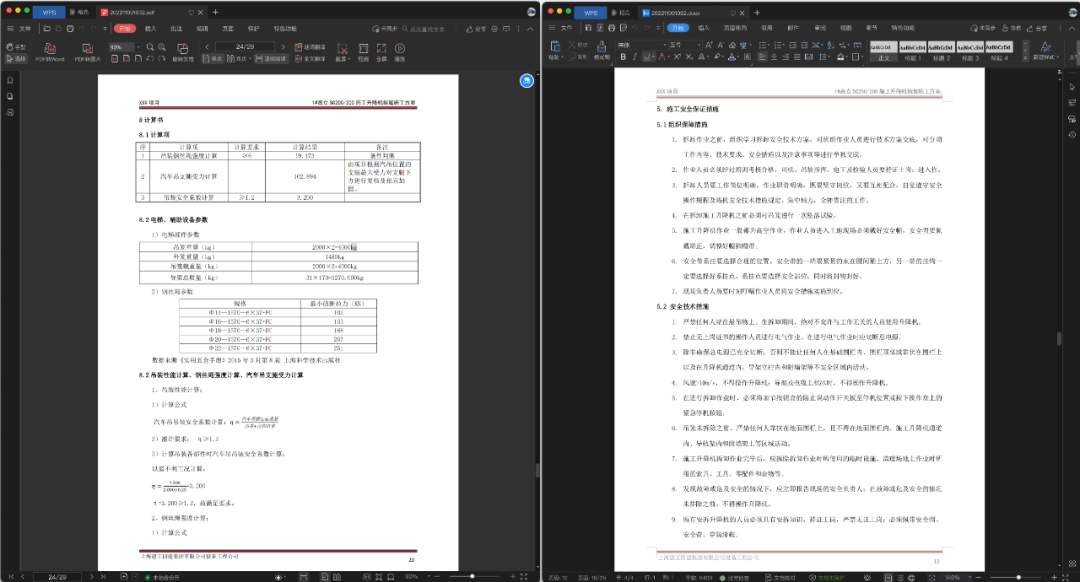1080x582 pixels.
Task: Click the PDF to image convert icon
Action: coord(88,49)
